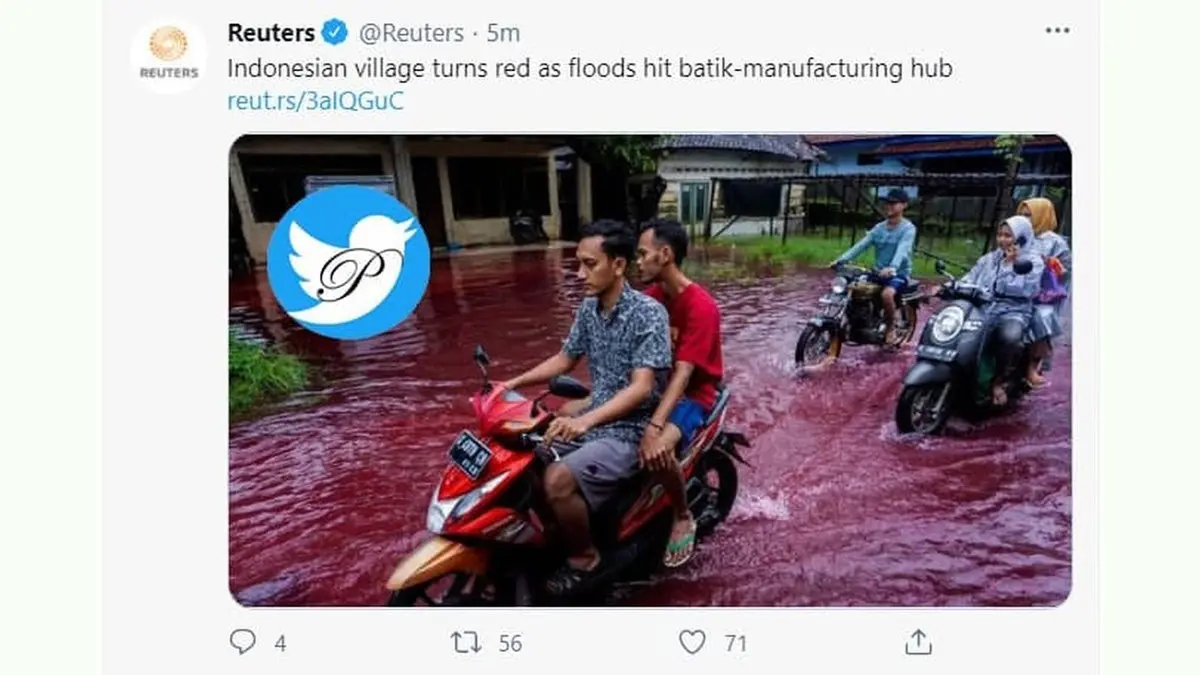
Task: Retweet the Reuters post
Action: pos(466,642)
